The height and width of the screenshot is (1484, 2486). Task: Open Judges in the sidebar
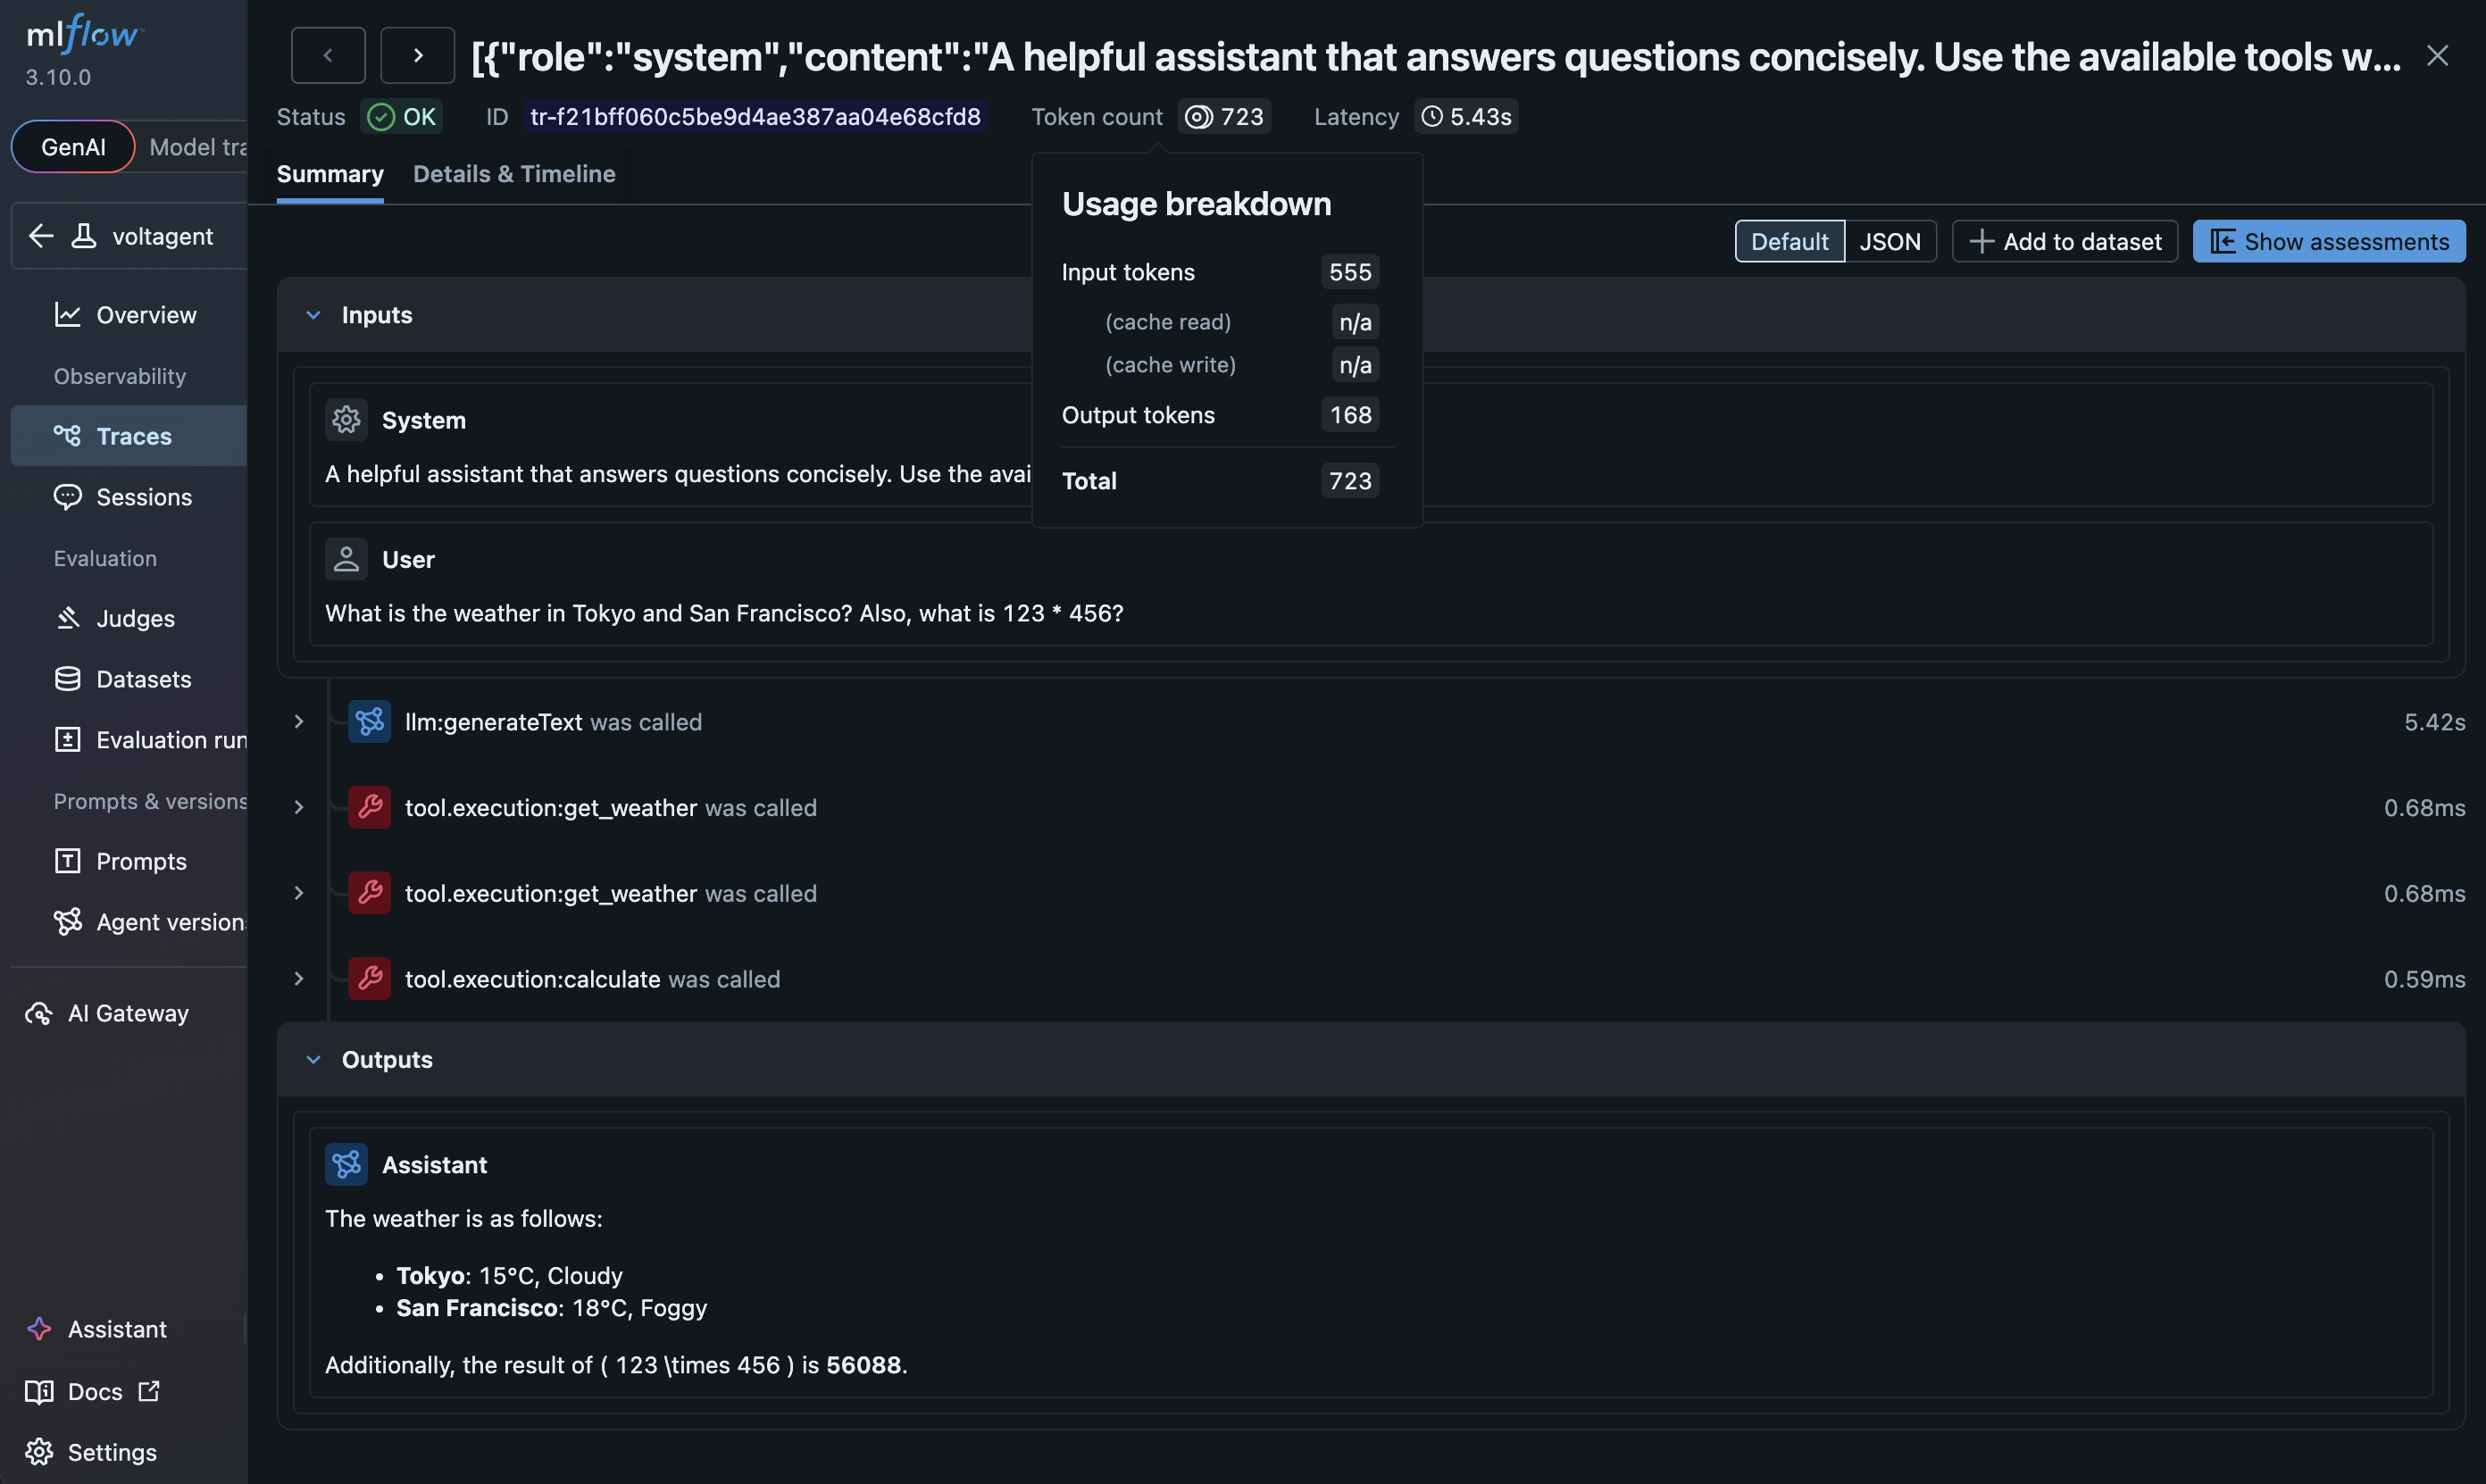point(135,618)
